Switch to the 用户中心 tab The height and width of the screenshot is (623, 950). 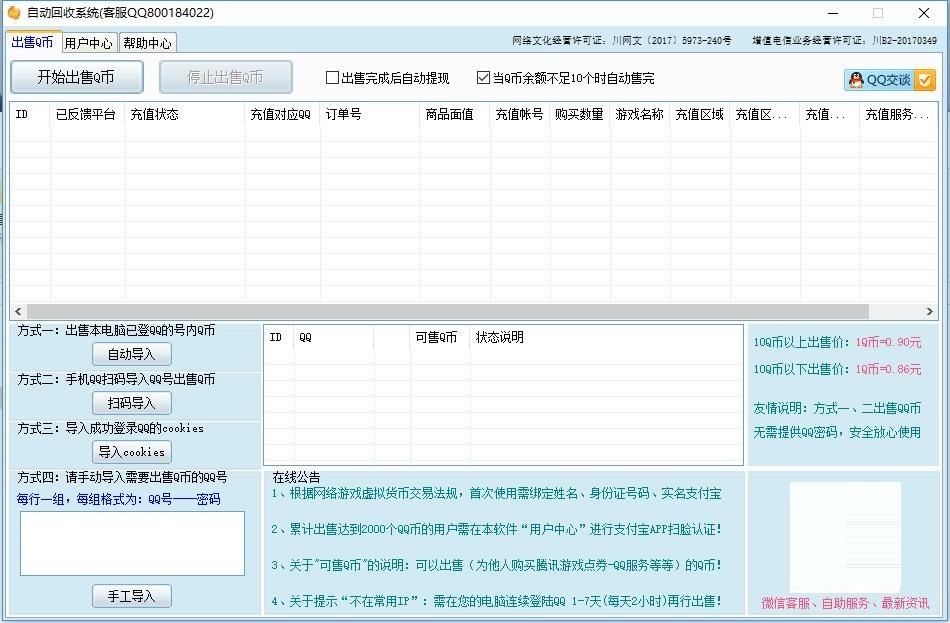88,43
